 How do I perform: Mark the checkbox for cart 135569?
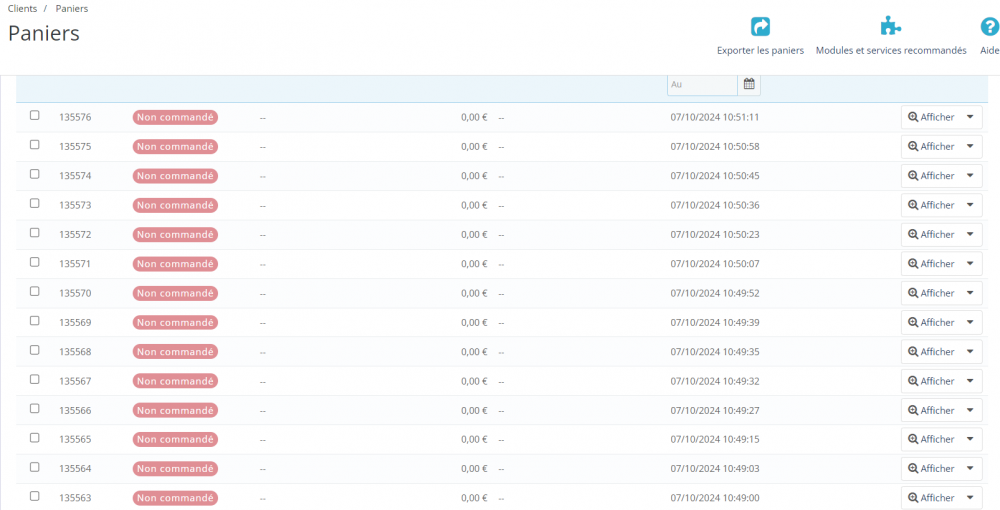[x=34, y=321]
